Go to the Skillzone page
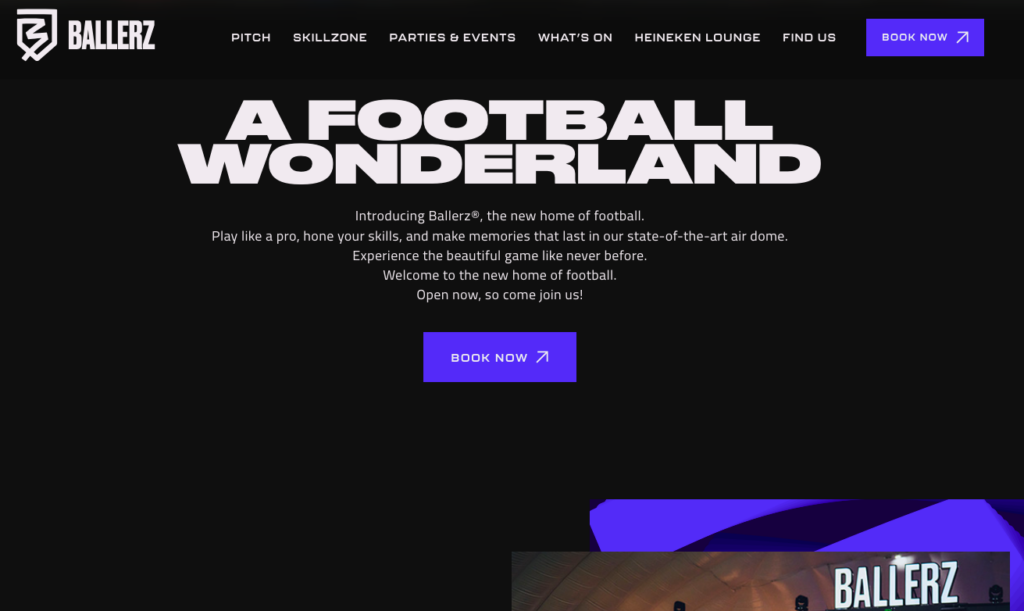The image size is (1024, 611). pos(330,38)
